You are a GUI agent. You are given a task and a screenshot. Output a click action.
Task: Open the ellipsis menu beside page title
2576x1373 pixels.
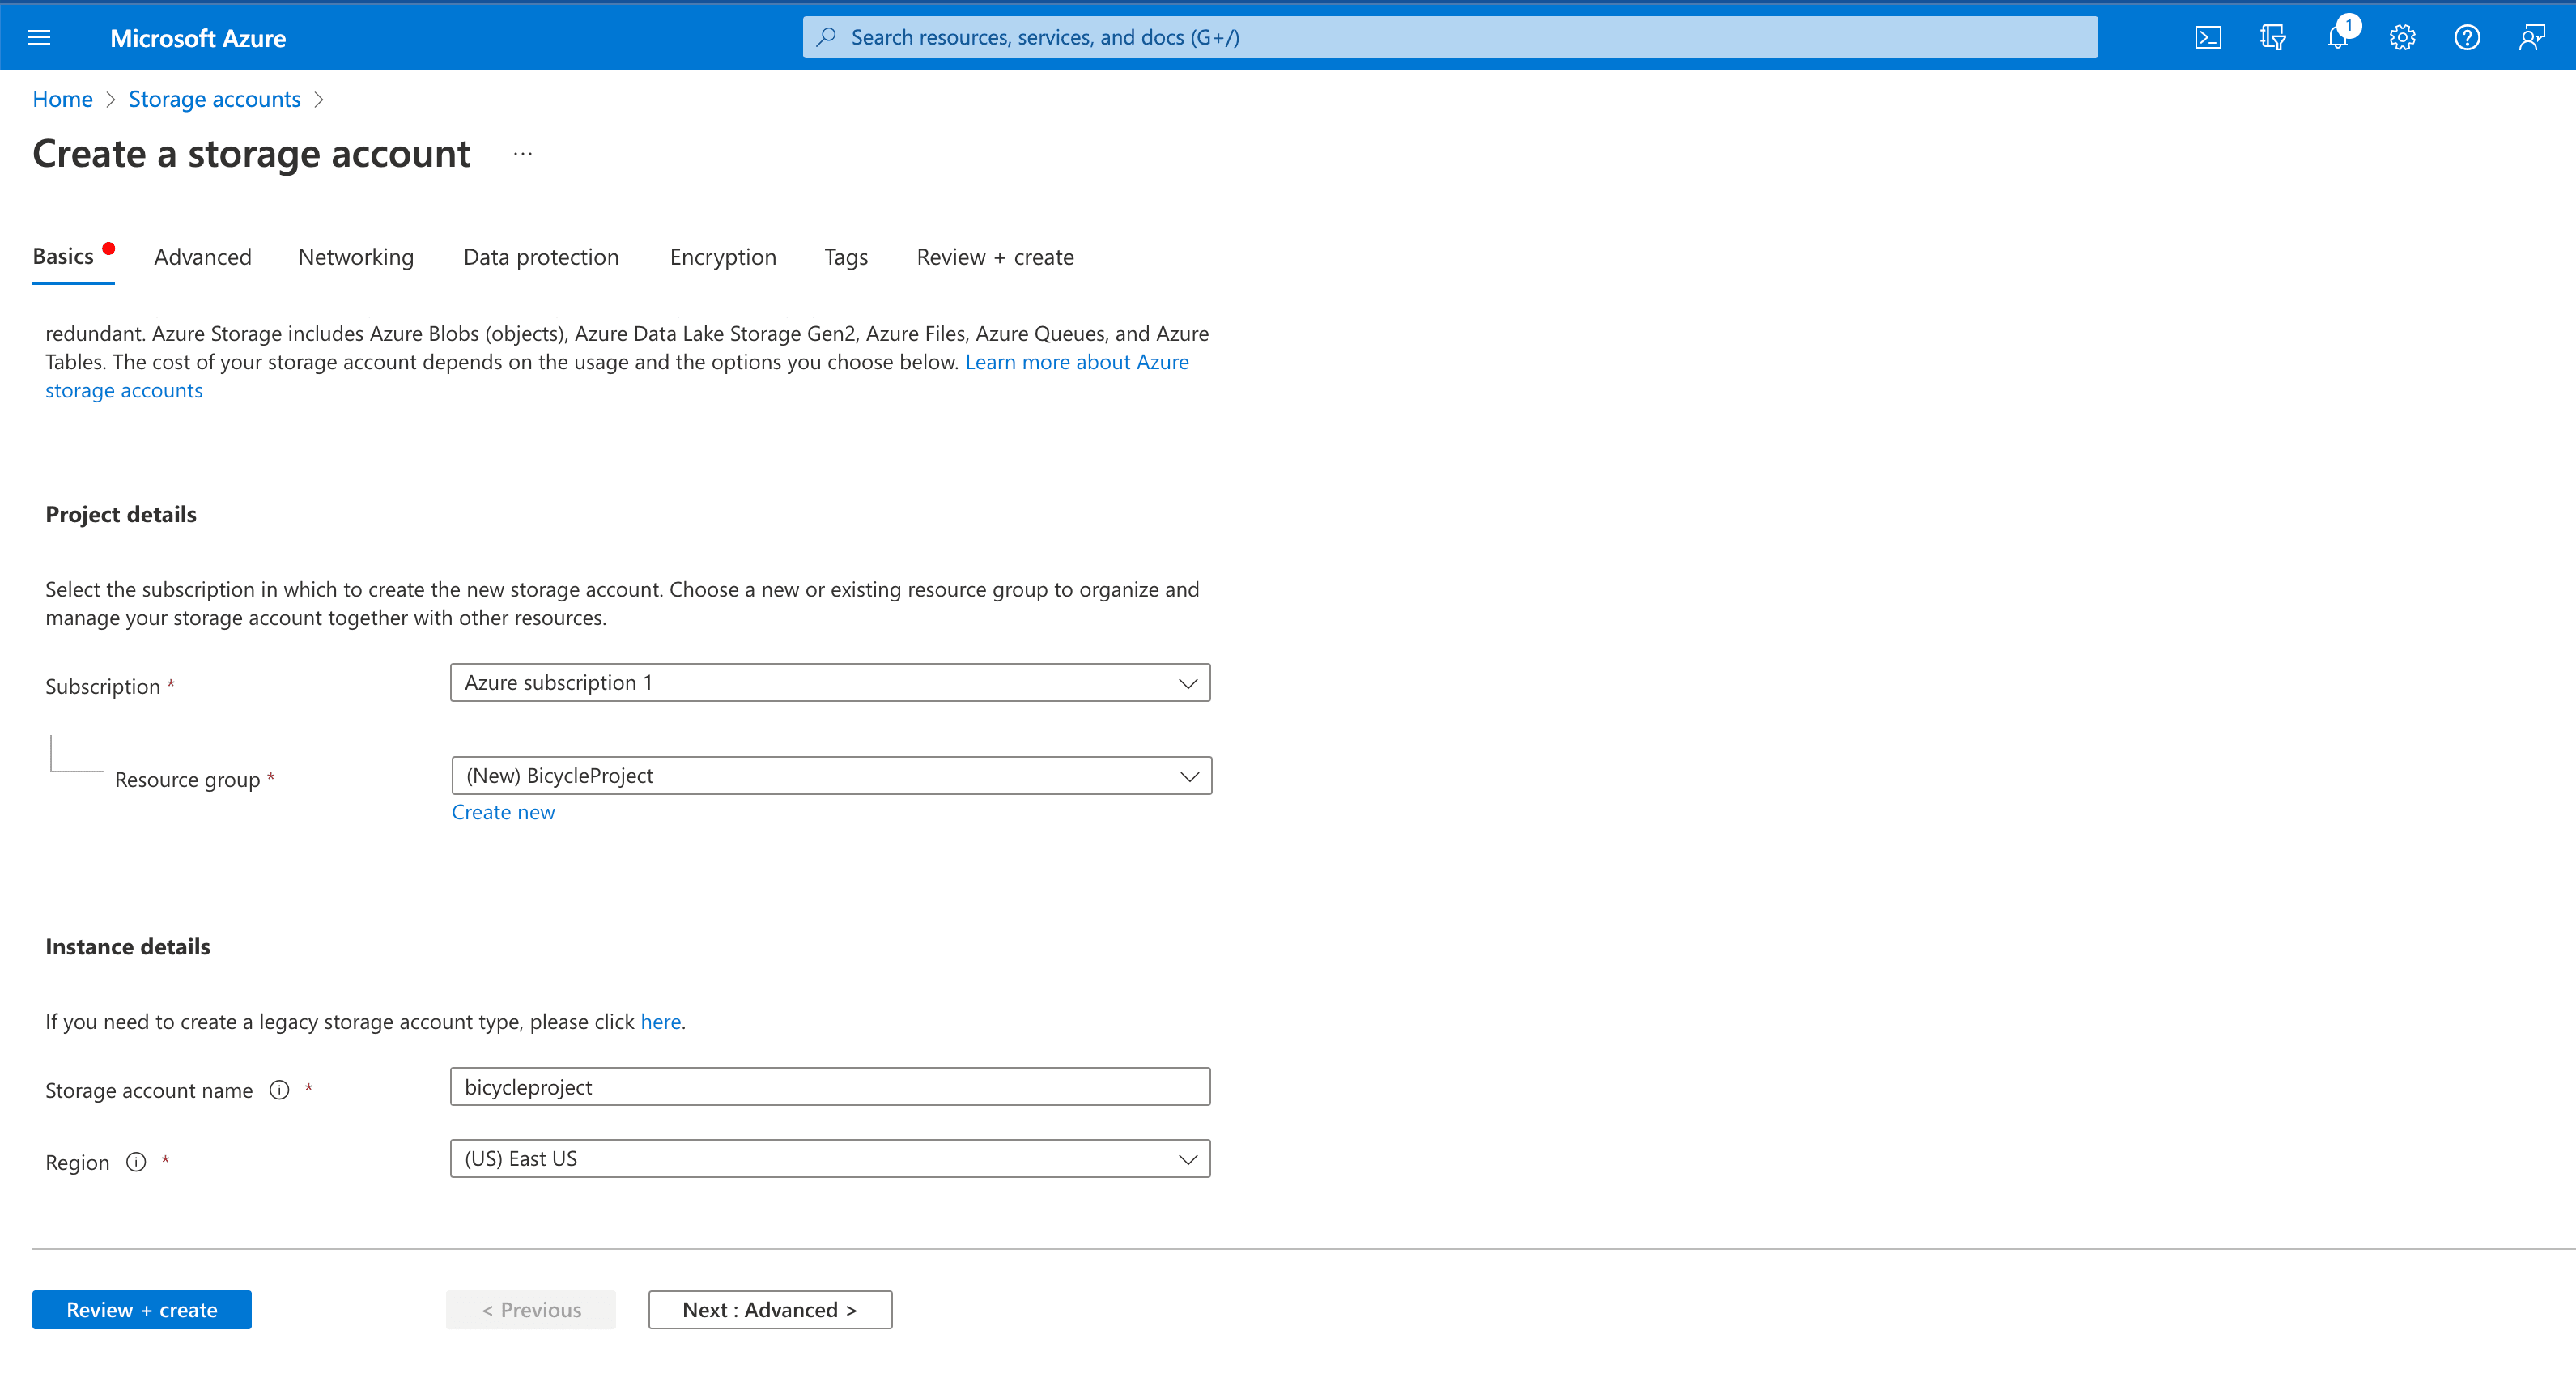pyautogui.click(x=522, y=154)
